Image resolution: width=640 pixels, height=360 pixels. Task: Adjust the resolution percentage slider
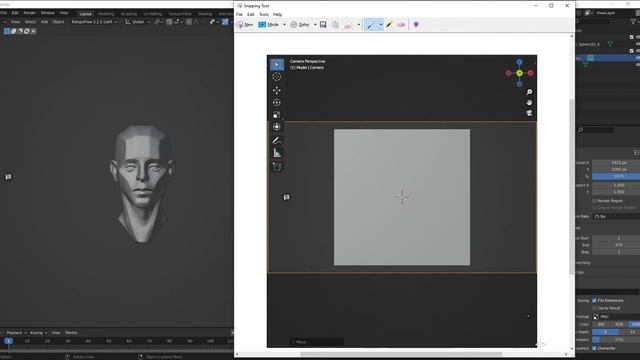click(616, 176)
